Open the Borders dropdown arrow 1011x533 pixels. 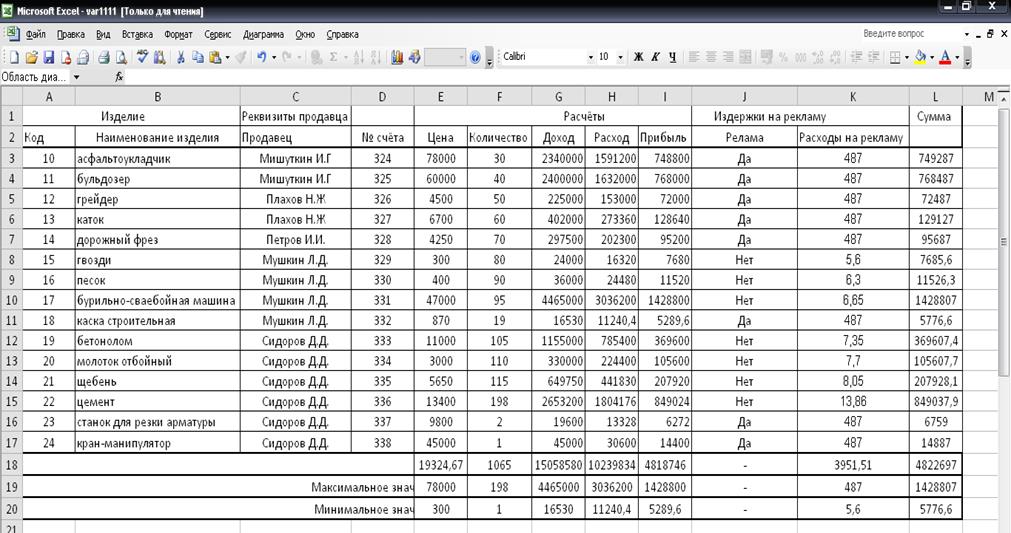(907, 57)
